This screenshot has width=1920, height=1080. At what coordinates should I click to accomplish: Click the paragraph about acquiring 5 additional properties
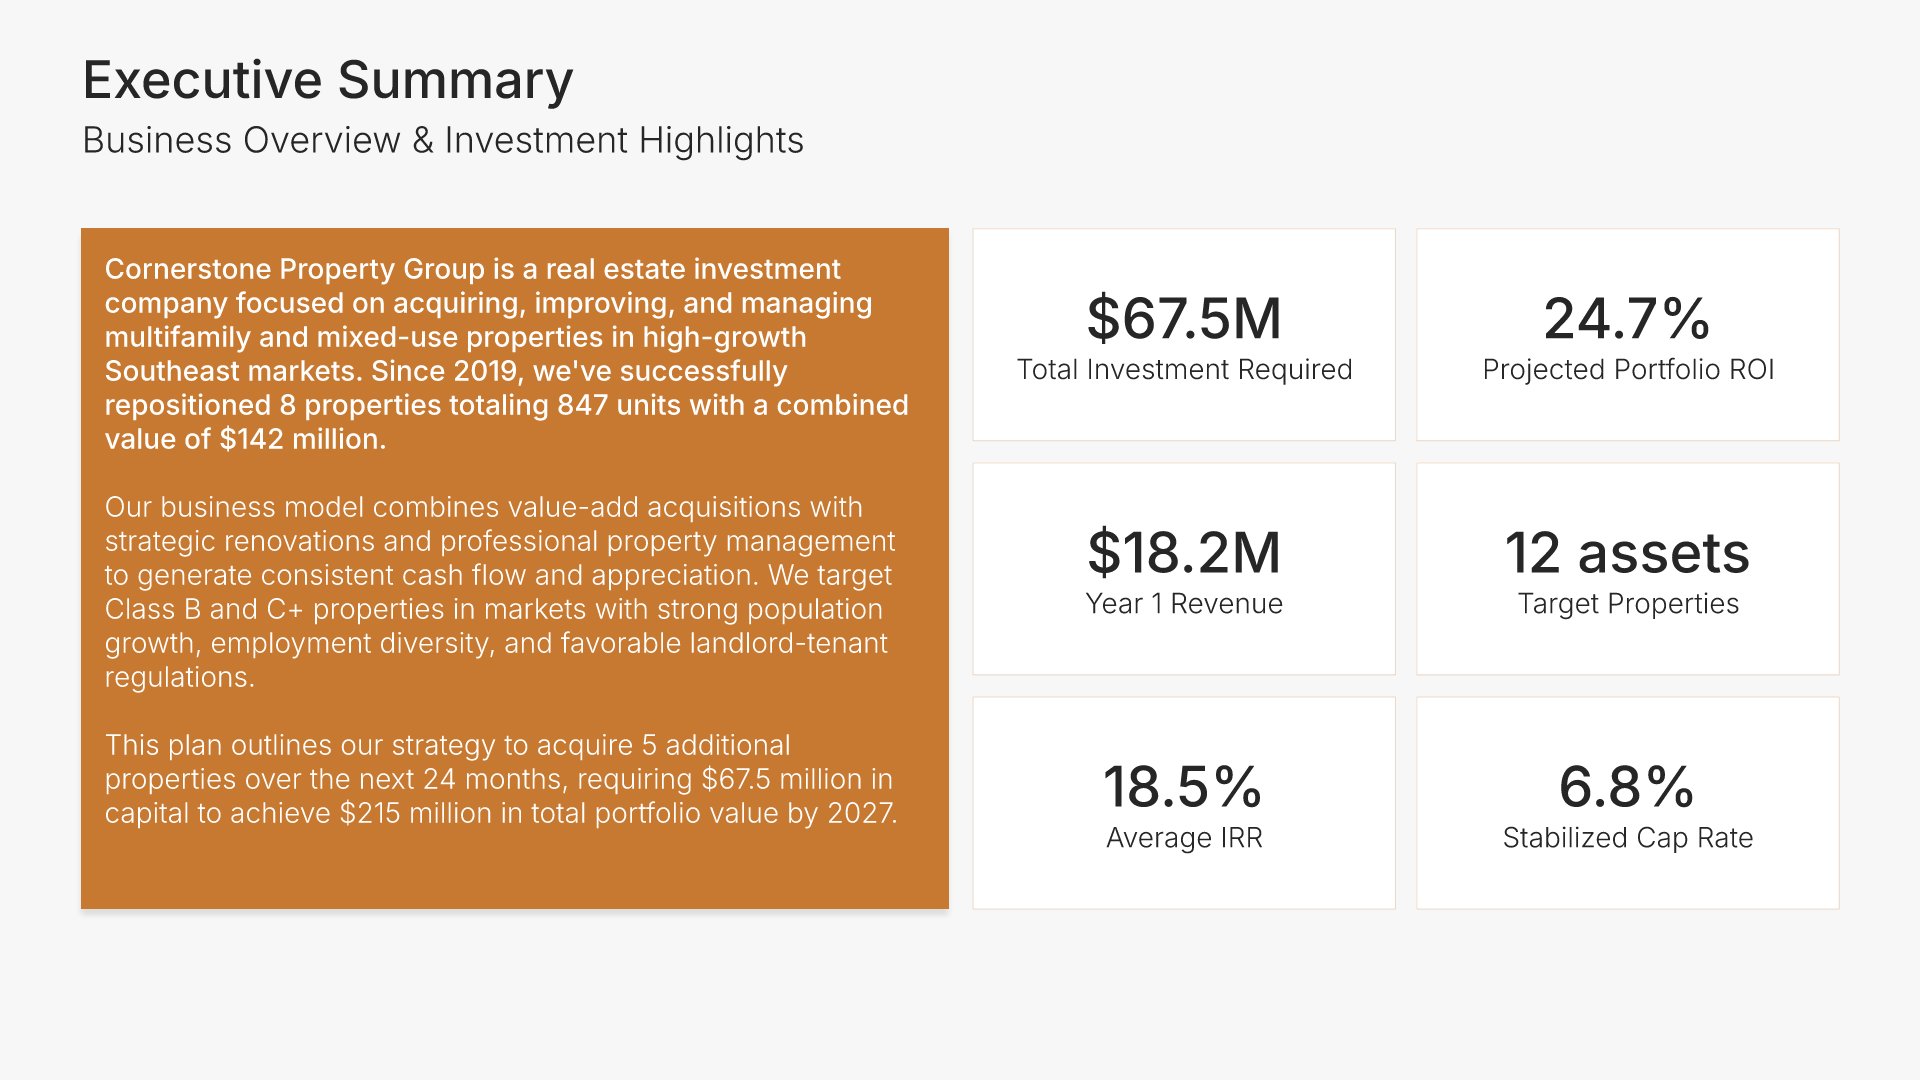500,779
